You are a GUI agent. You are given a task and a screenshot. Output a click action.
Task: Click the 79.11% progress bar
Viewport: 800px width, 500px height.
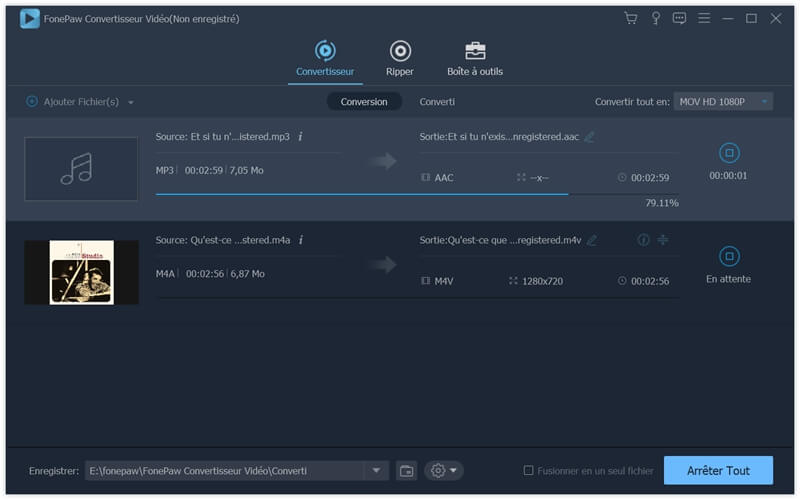point(417,194)
